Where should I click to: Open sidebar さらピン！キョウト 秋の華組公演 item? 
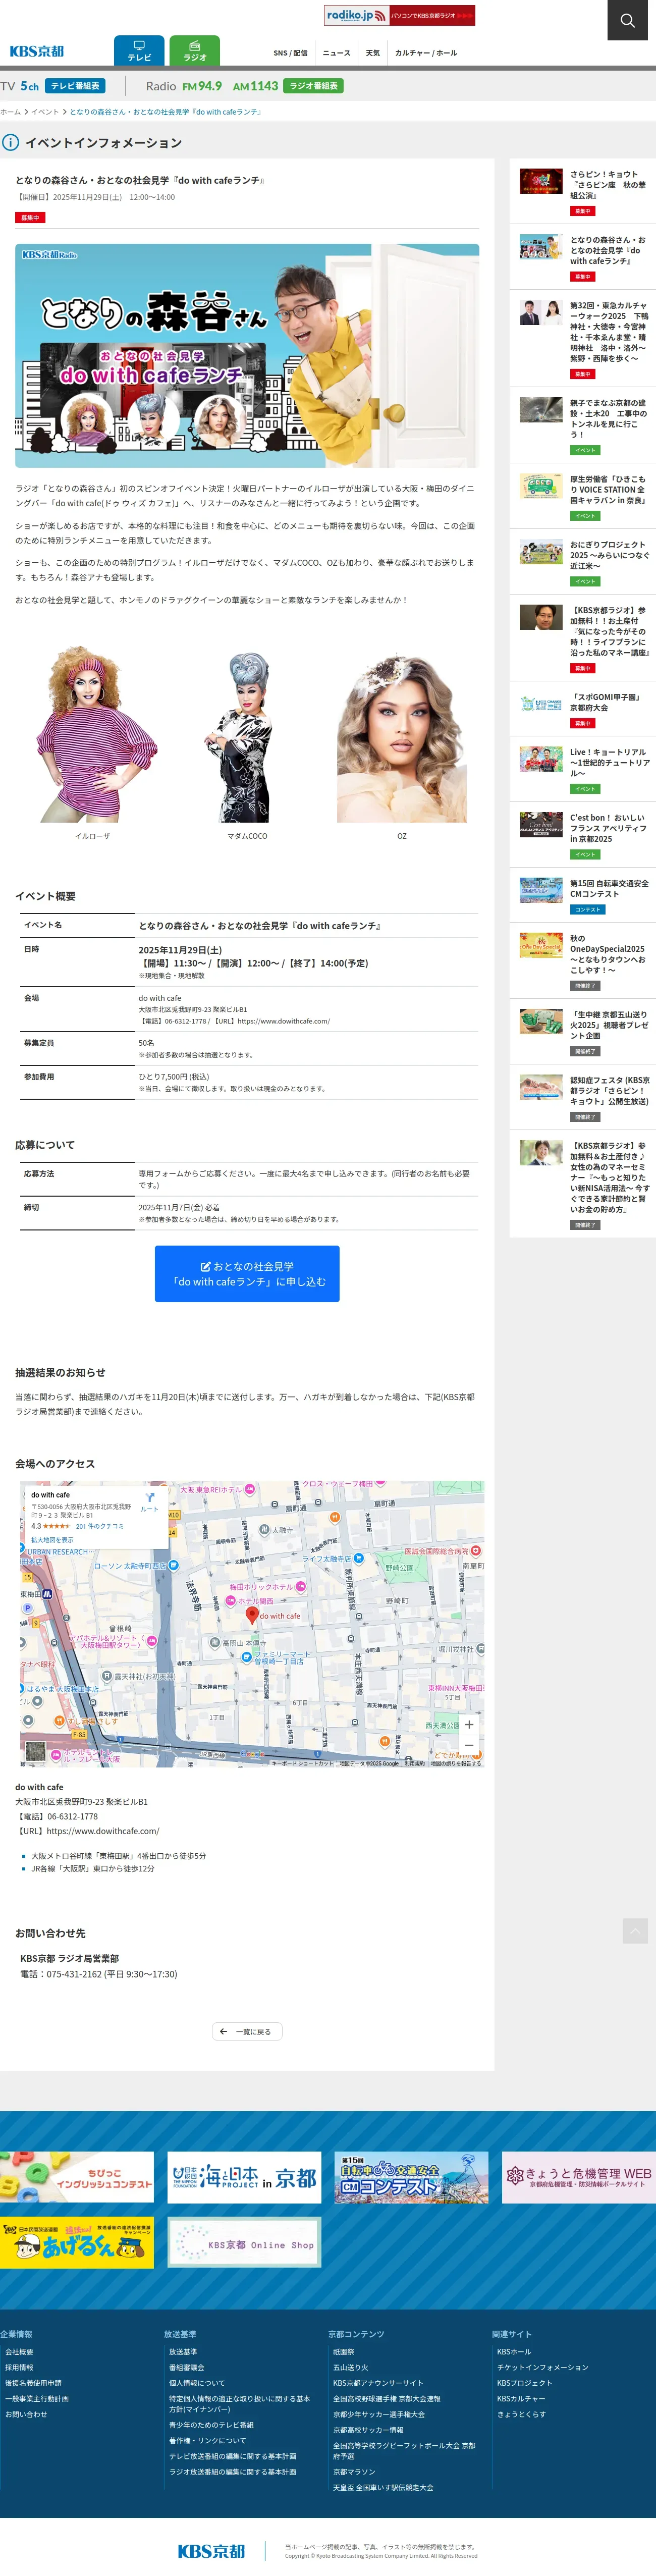tap(583, 192)
